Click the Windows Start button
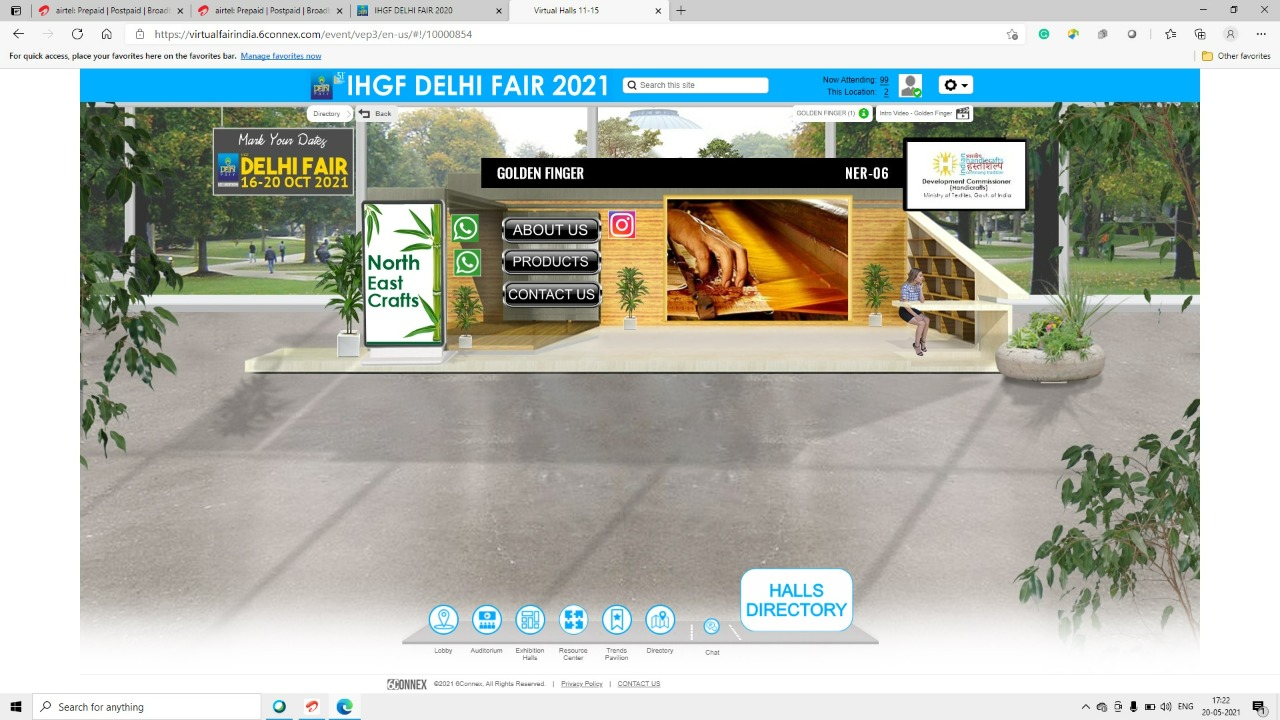The image size is (1280, 720). (16, 707)
